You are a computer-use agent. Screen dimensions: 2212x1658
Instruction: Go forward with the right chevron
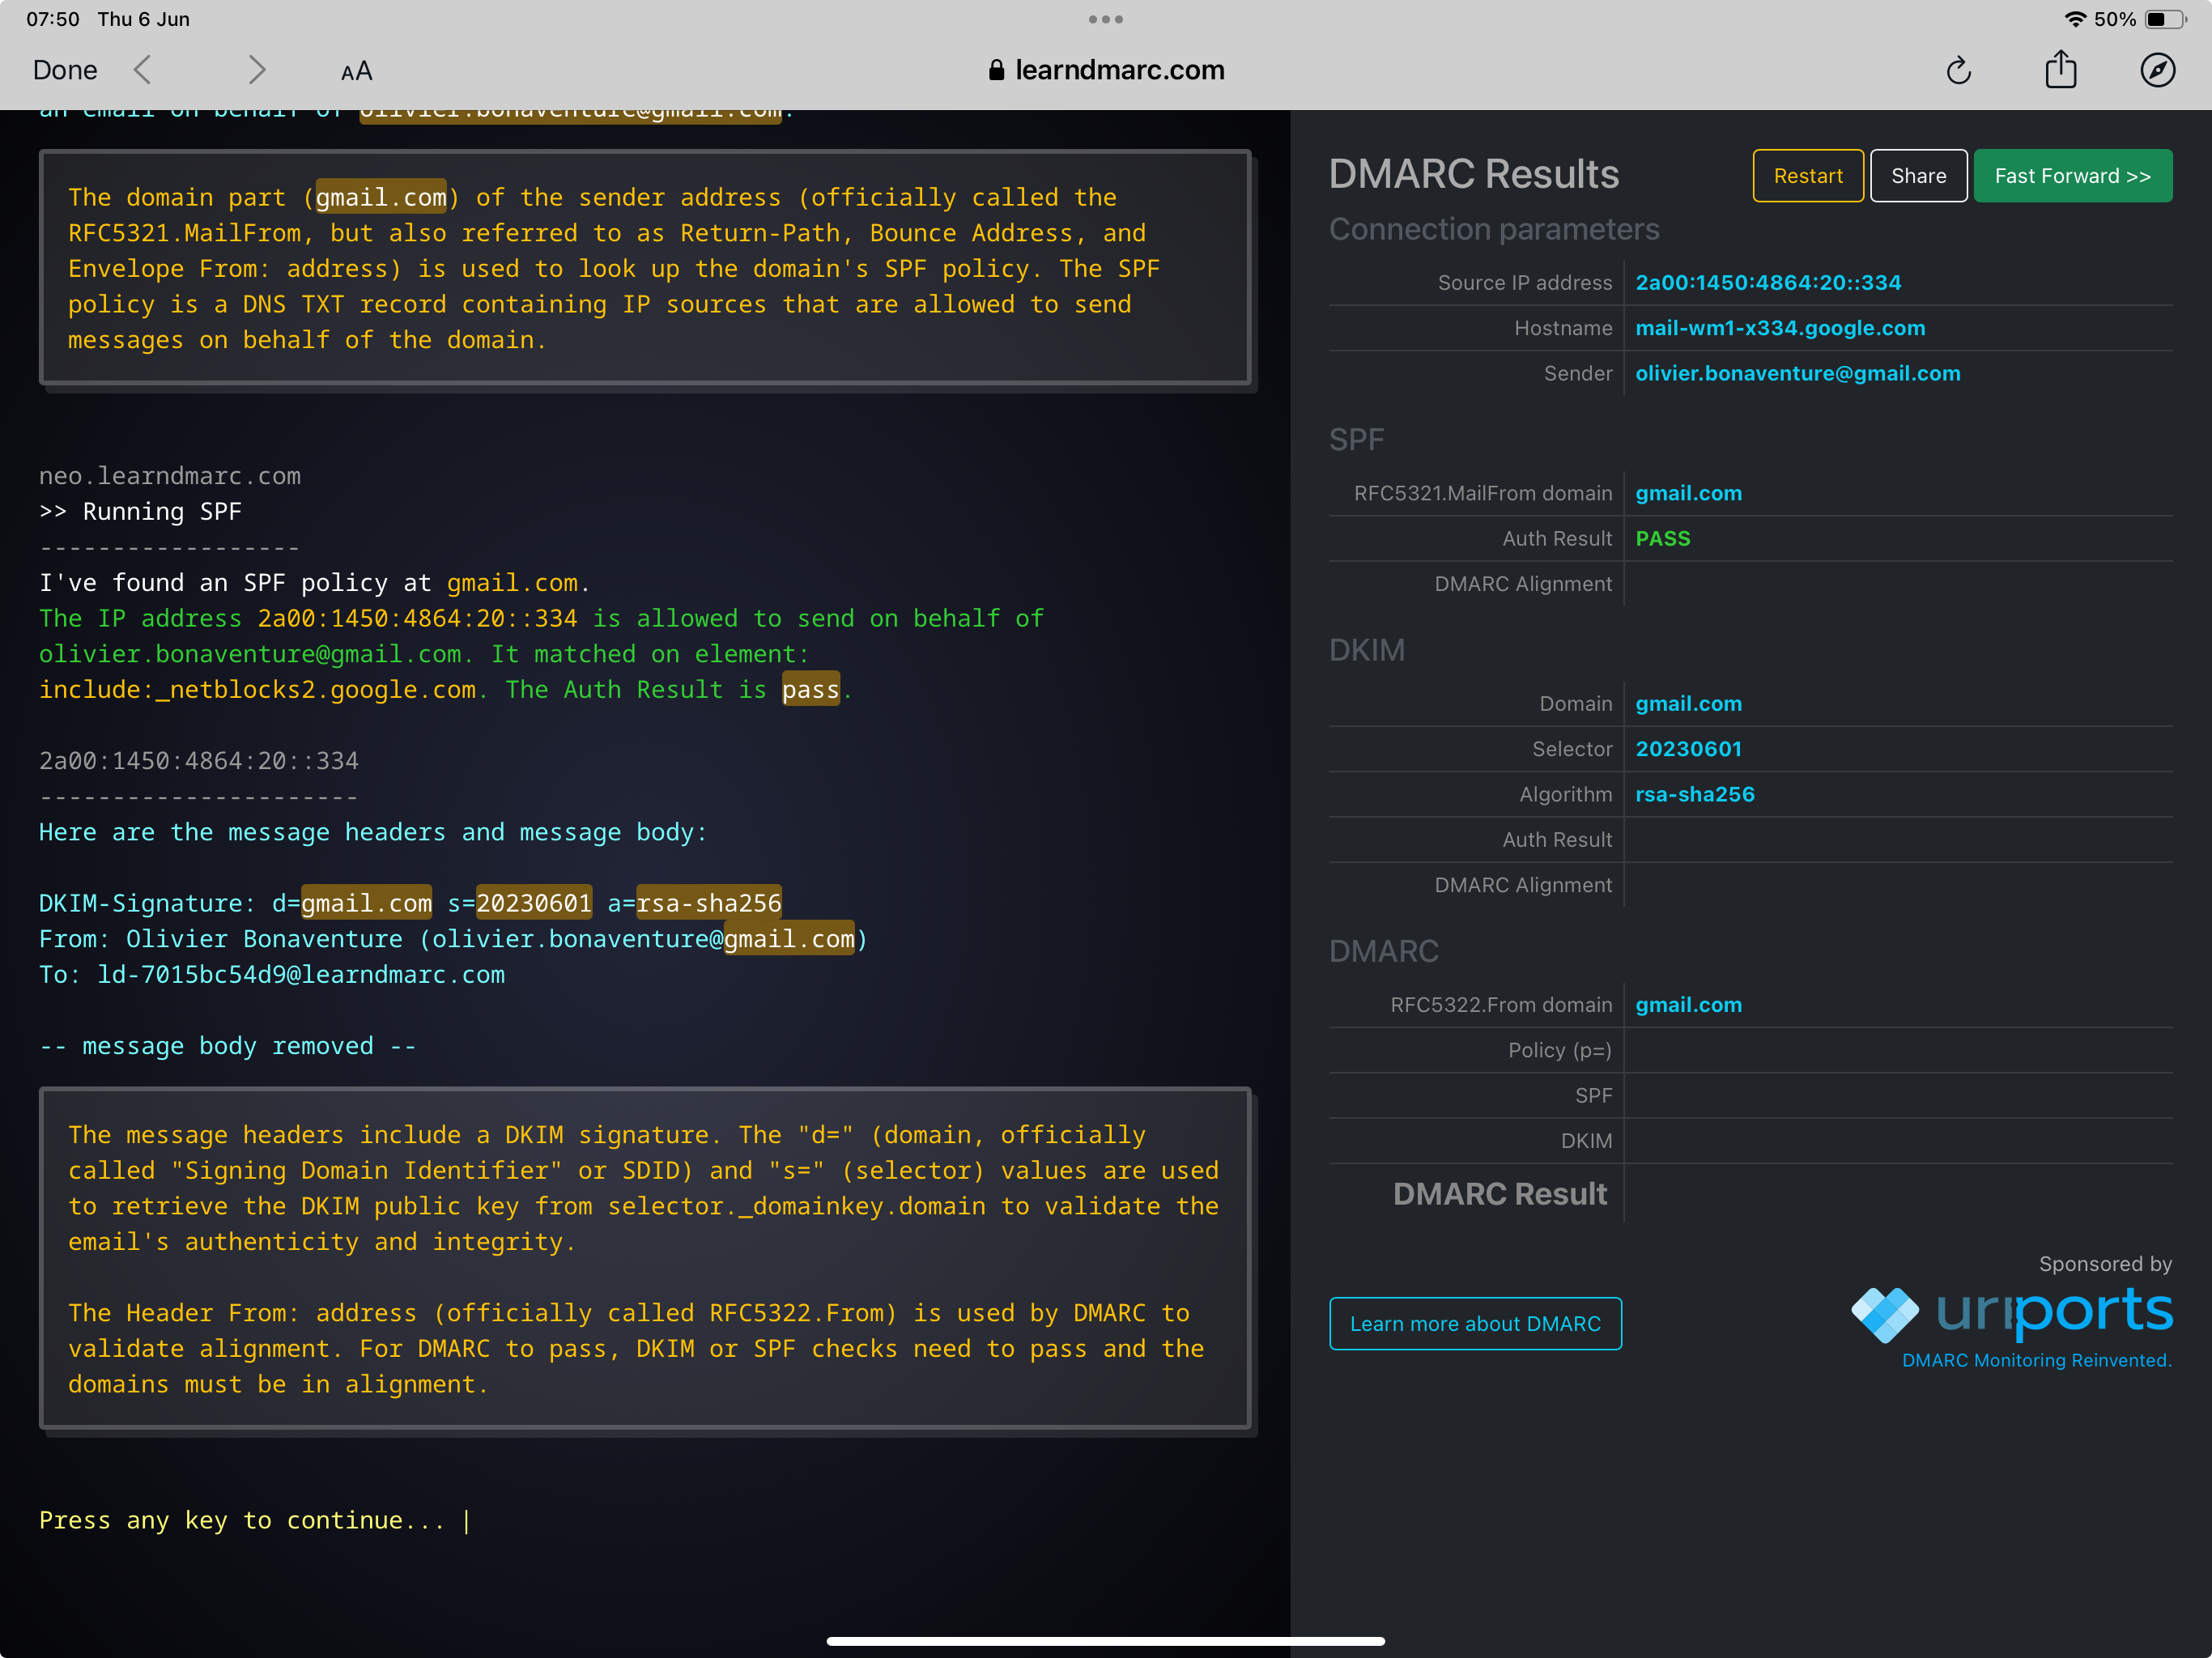[x=257, y=70]
